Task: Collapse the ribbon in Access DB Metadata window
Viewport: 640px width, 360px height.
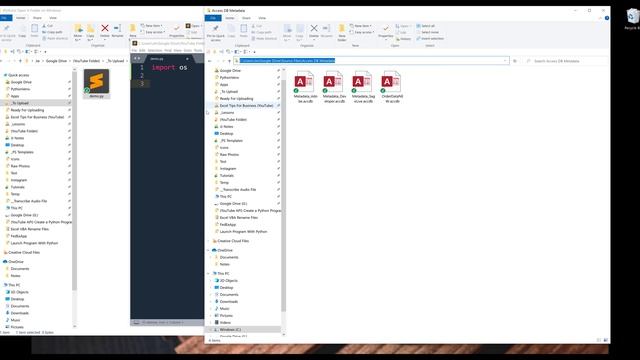Action: click(600, 18)
